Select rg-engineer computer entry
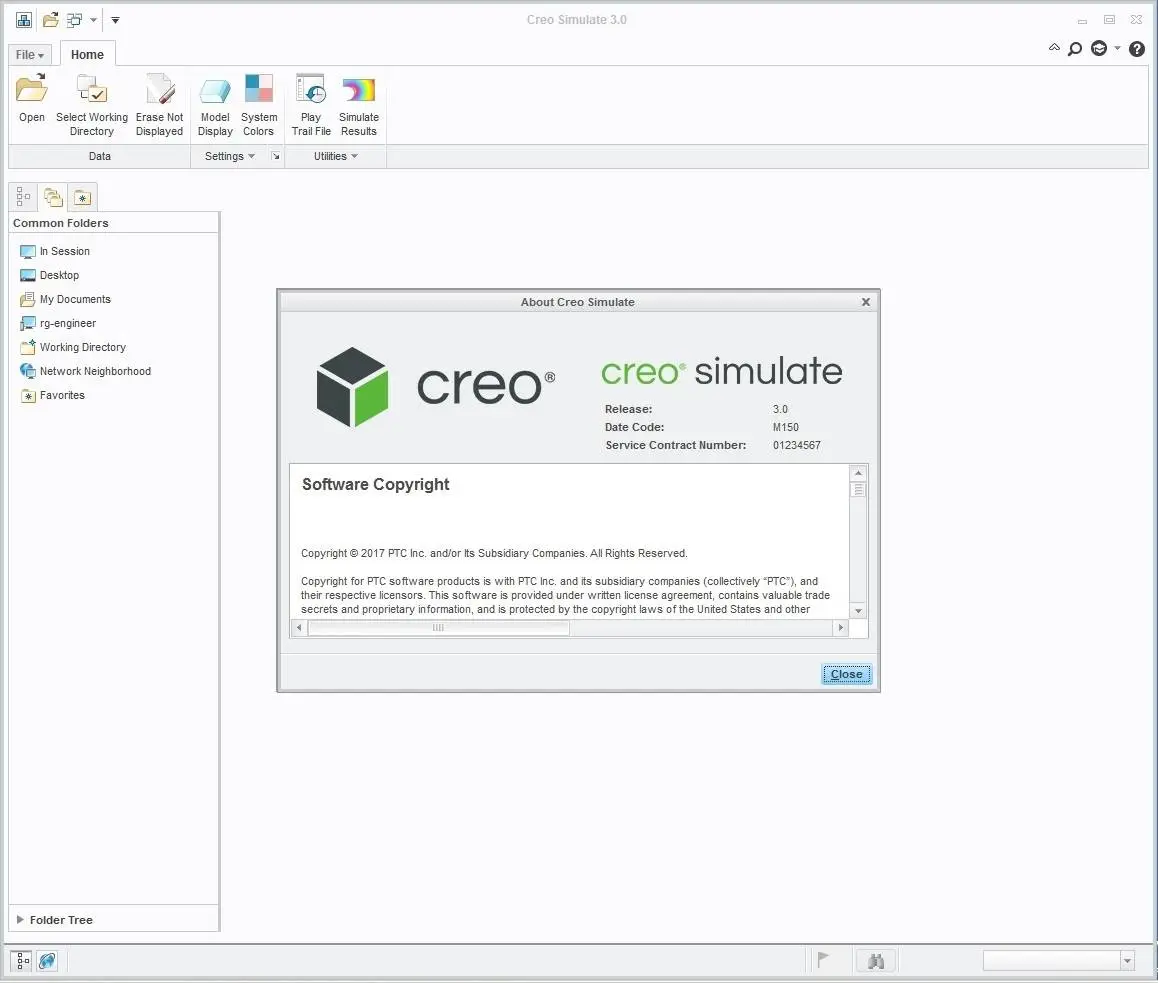 point(58,323)
